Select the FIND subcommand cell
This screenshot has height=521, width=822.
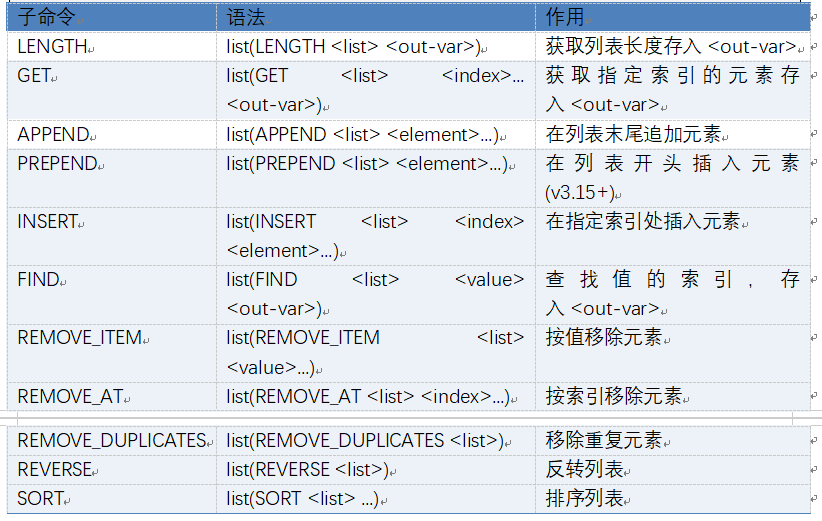(x=112, y=295)
